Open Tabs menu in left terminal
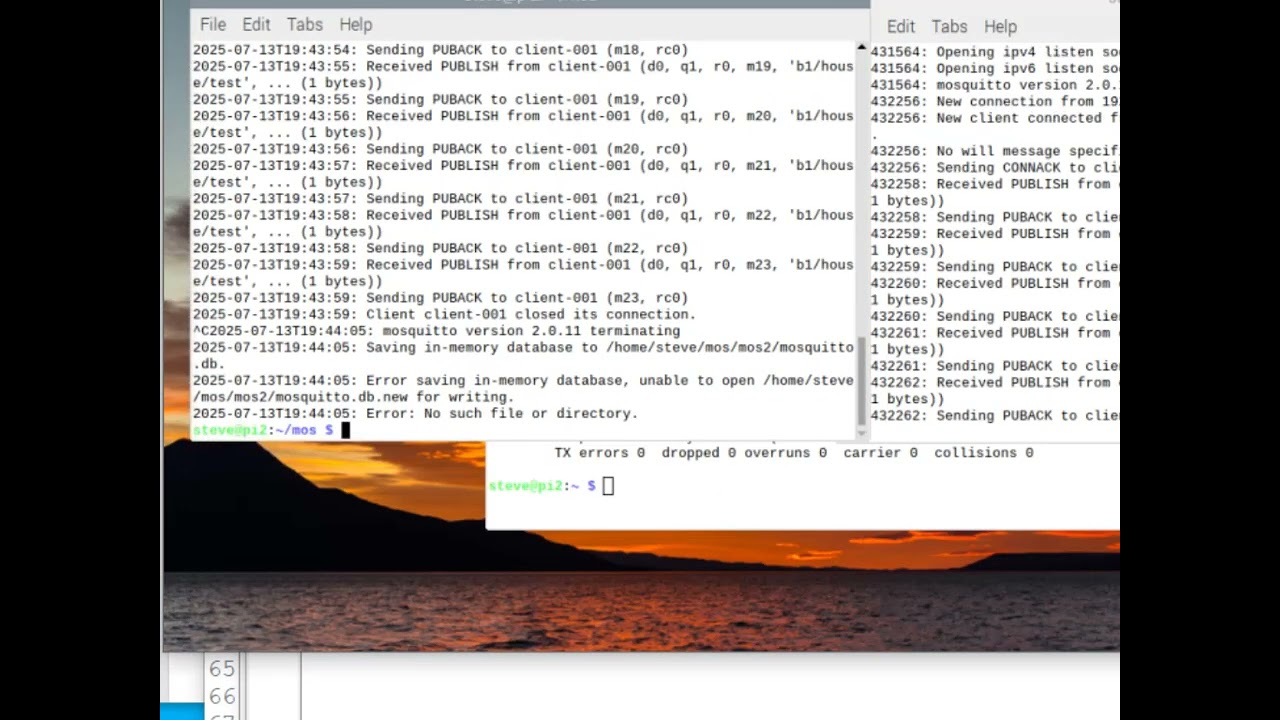Image resolution: width=1280 pixels, height=720 pixels. point(304,24)
